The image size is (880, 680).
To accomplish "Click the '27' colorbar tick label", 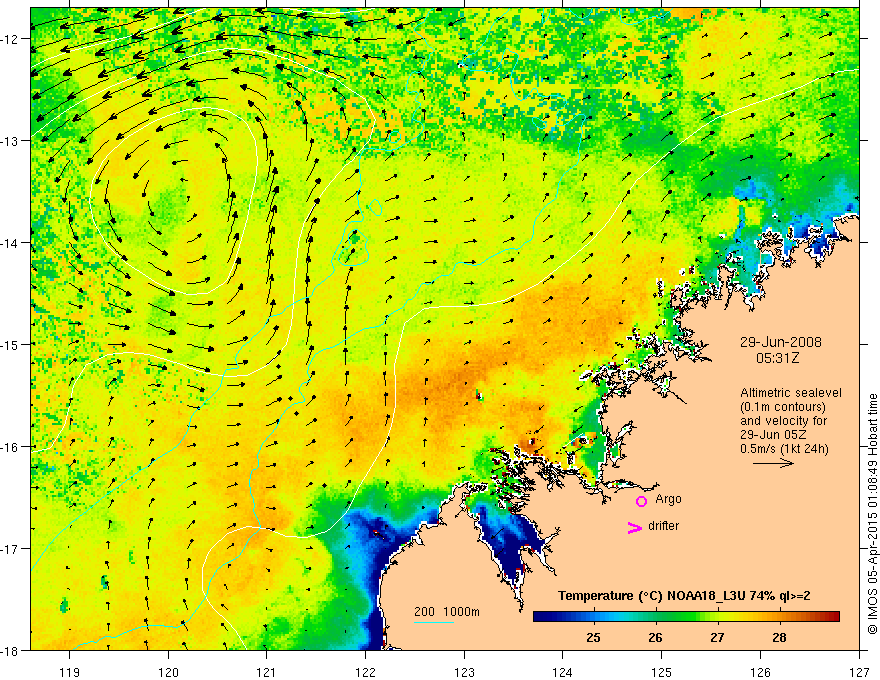I will [x=717, y=637].
